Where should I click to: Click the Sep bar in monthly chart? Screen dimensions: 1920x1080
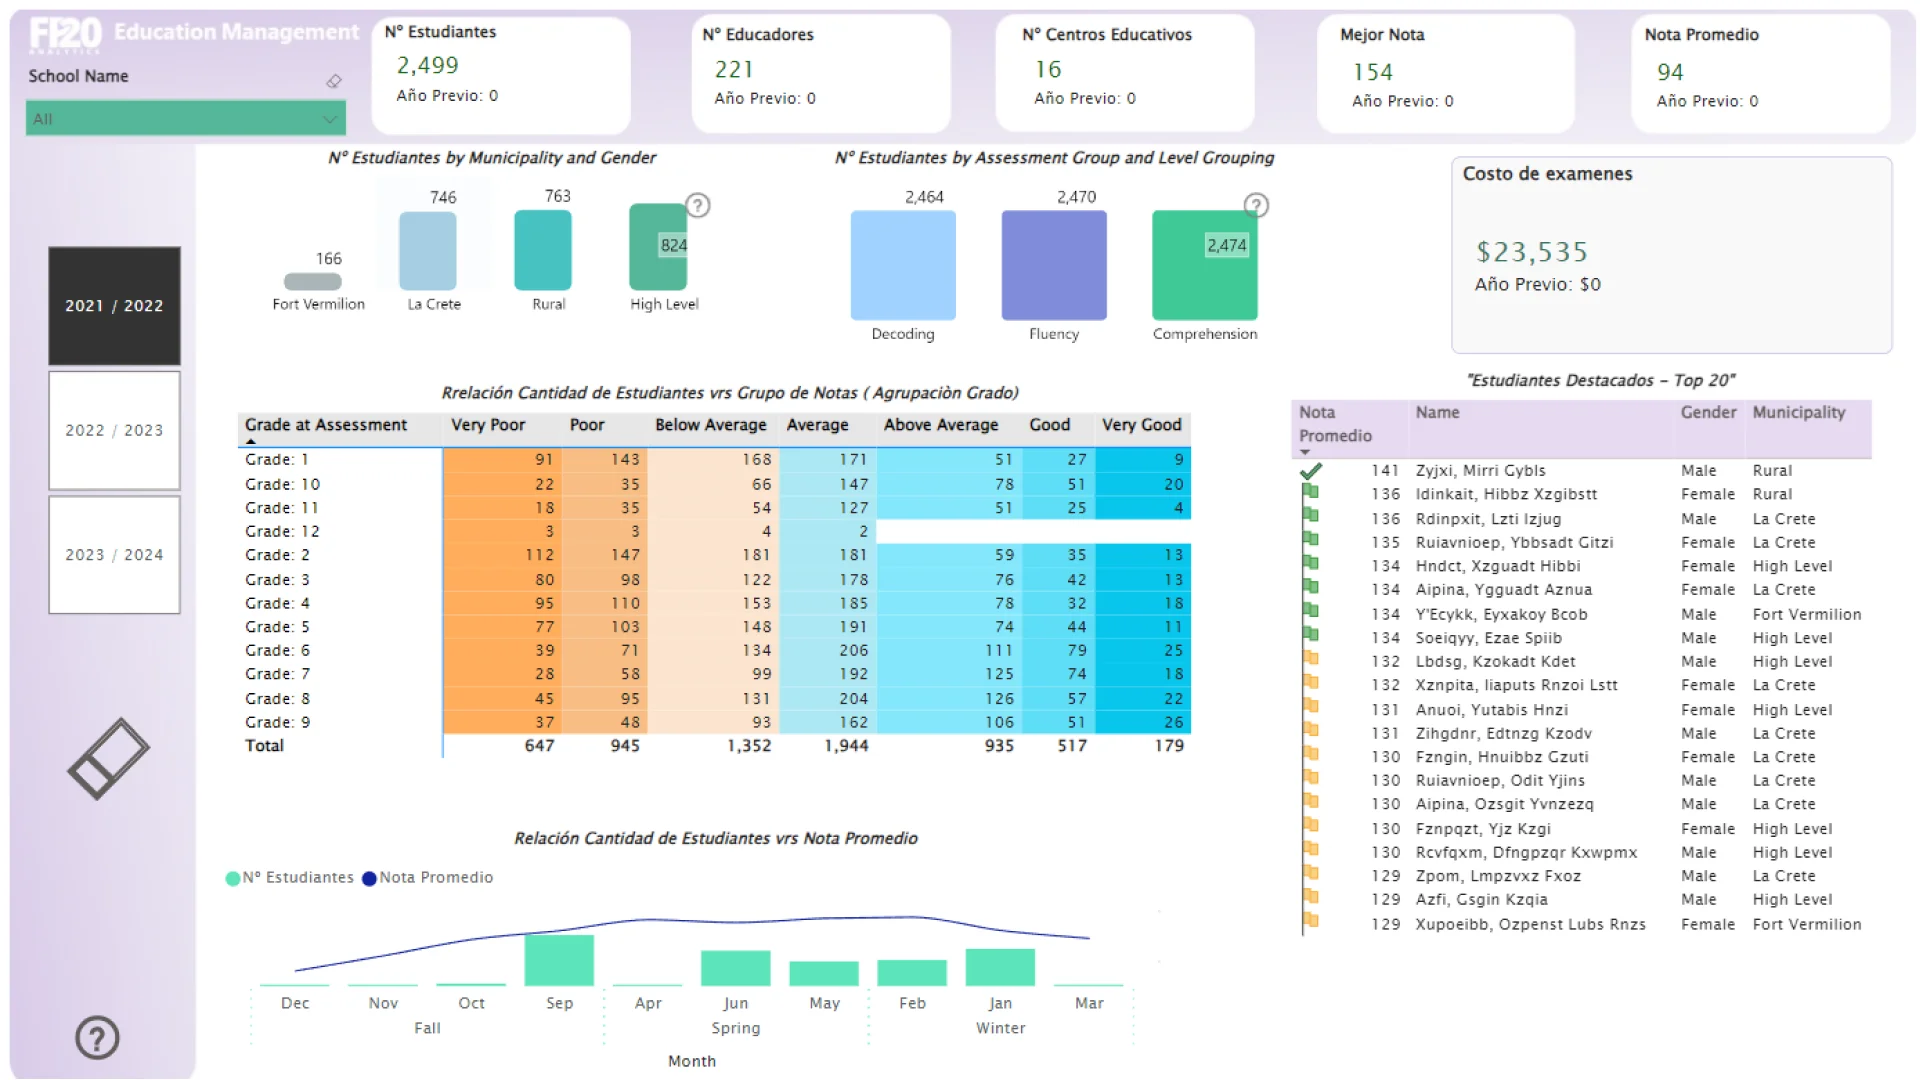(559, 960)
